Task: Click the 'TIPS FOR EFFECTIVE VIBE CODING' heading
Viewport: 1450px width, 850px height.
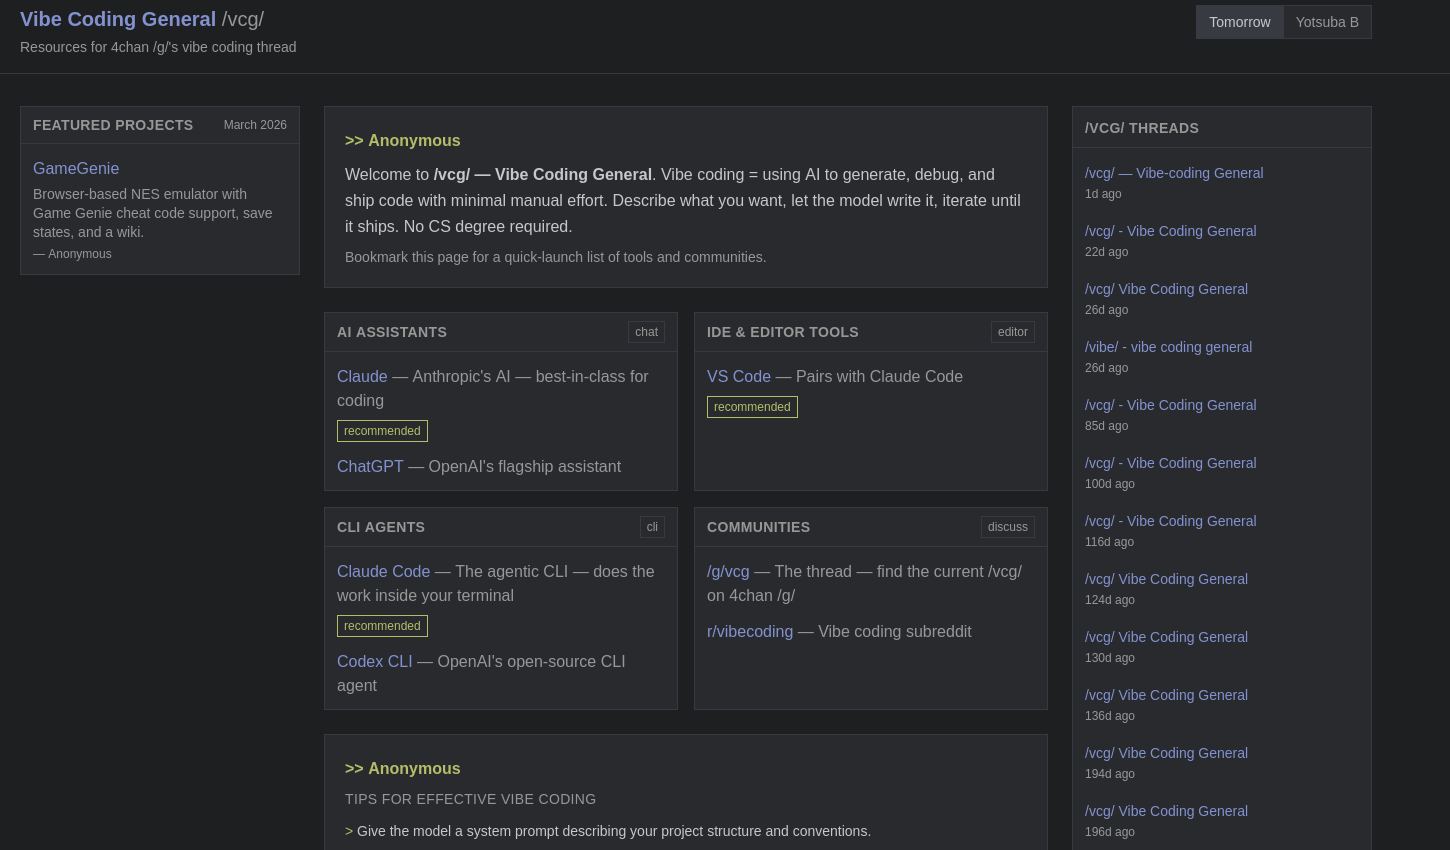Action: pyautogui.click(x=471, y=799)
